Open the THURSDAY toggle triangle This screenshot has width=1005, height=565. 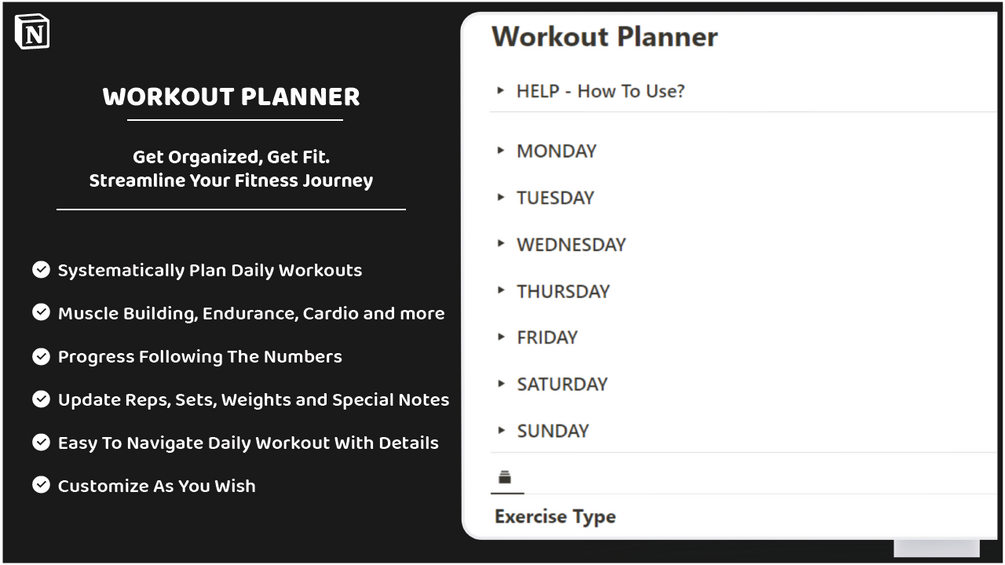point(501,291)
